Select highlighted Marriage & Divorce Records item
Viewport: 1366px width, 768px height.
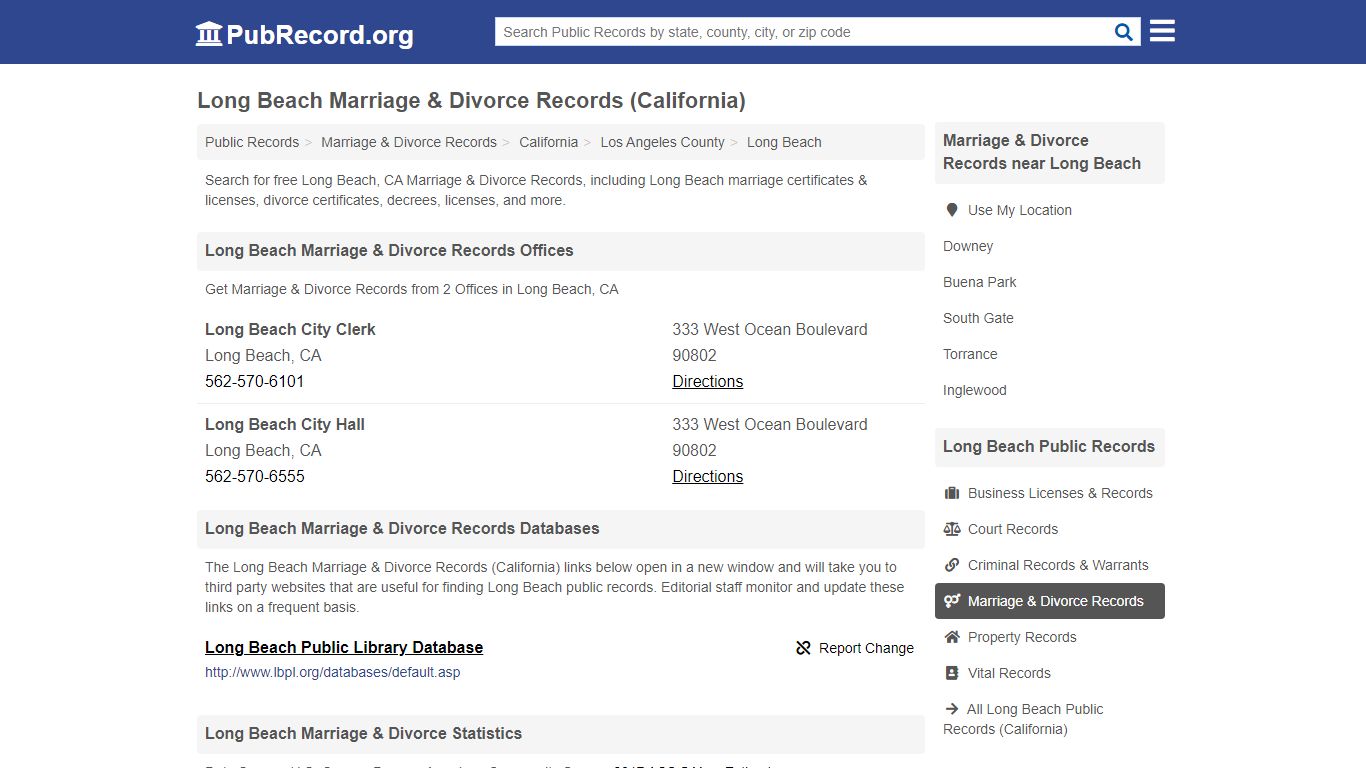[1050, 601]
